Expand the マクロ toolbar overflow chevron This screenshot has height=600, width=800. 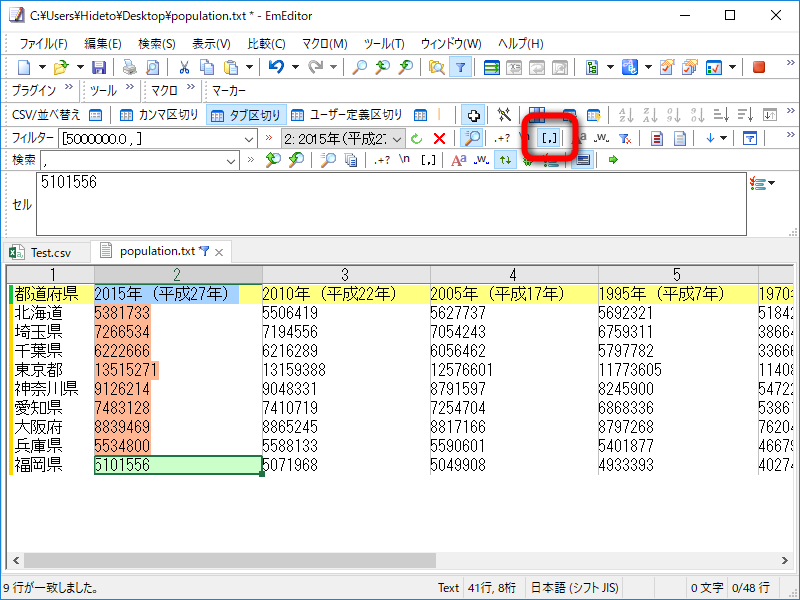191,87
